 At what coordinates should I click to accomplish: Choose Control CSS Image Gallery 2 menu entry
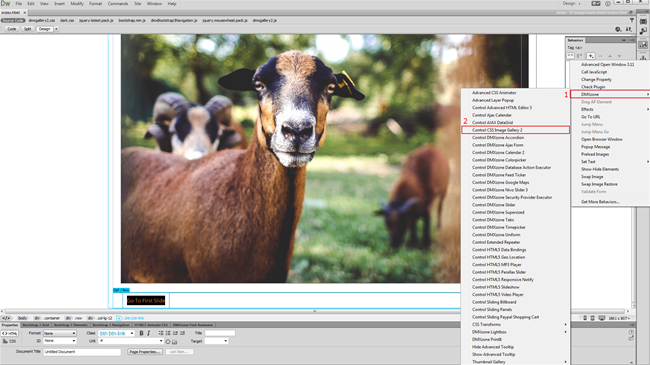(x=515, y=130)
